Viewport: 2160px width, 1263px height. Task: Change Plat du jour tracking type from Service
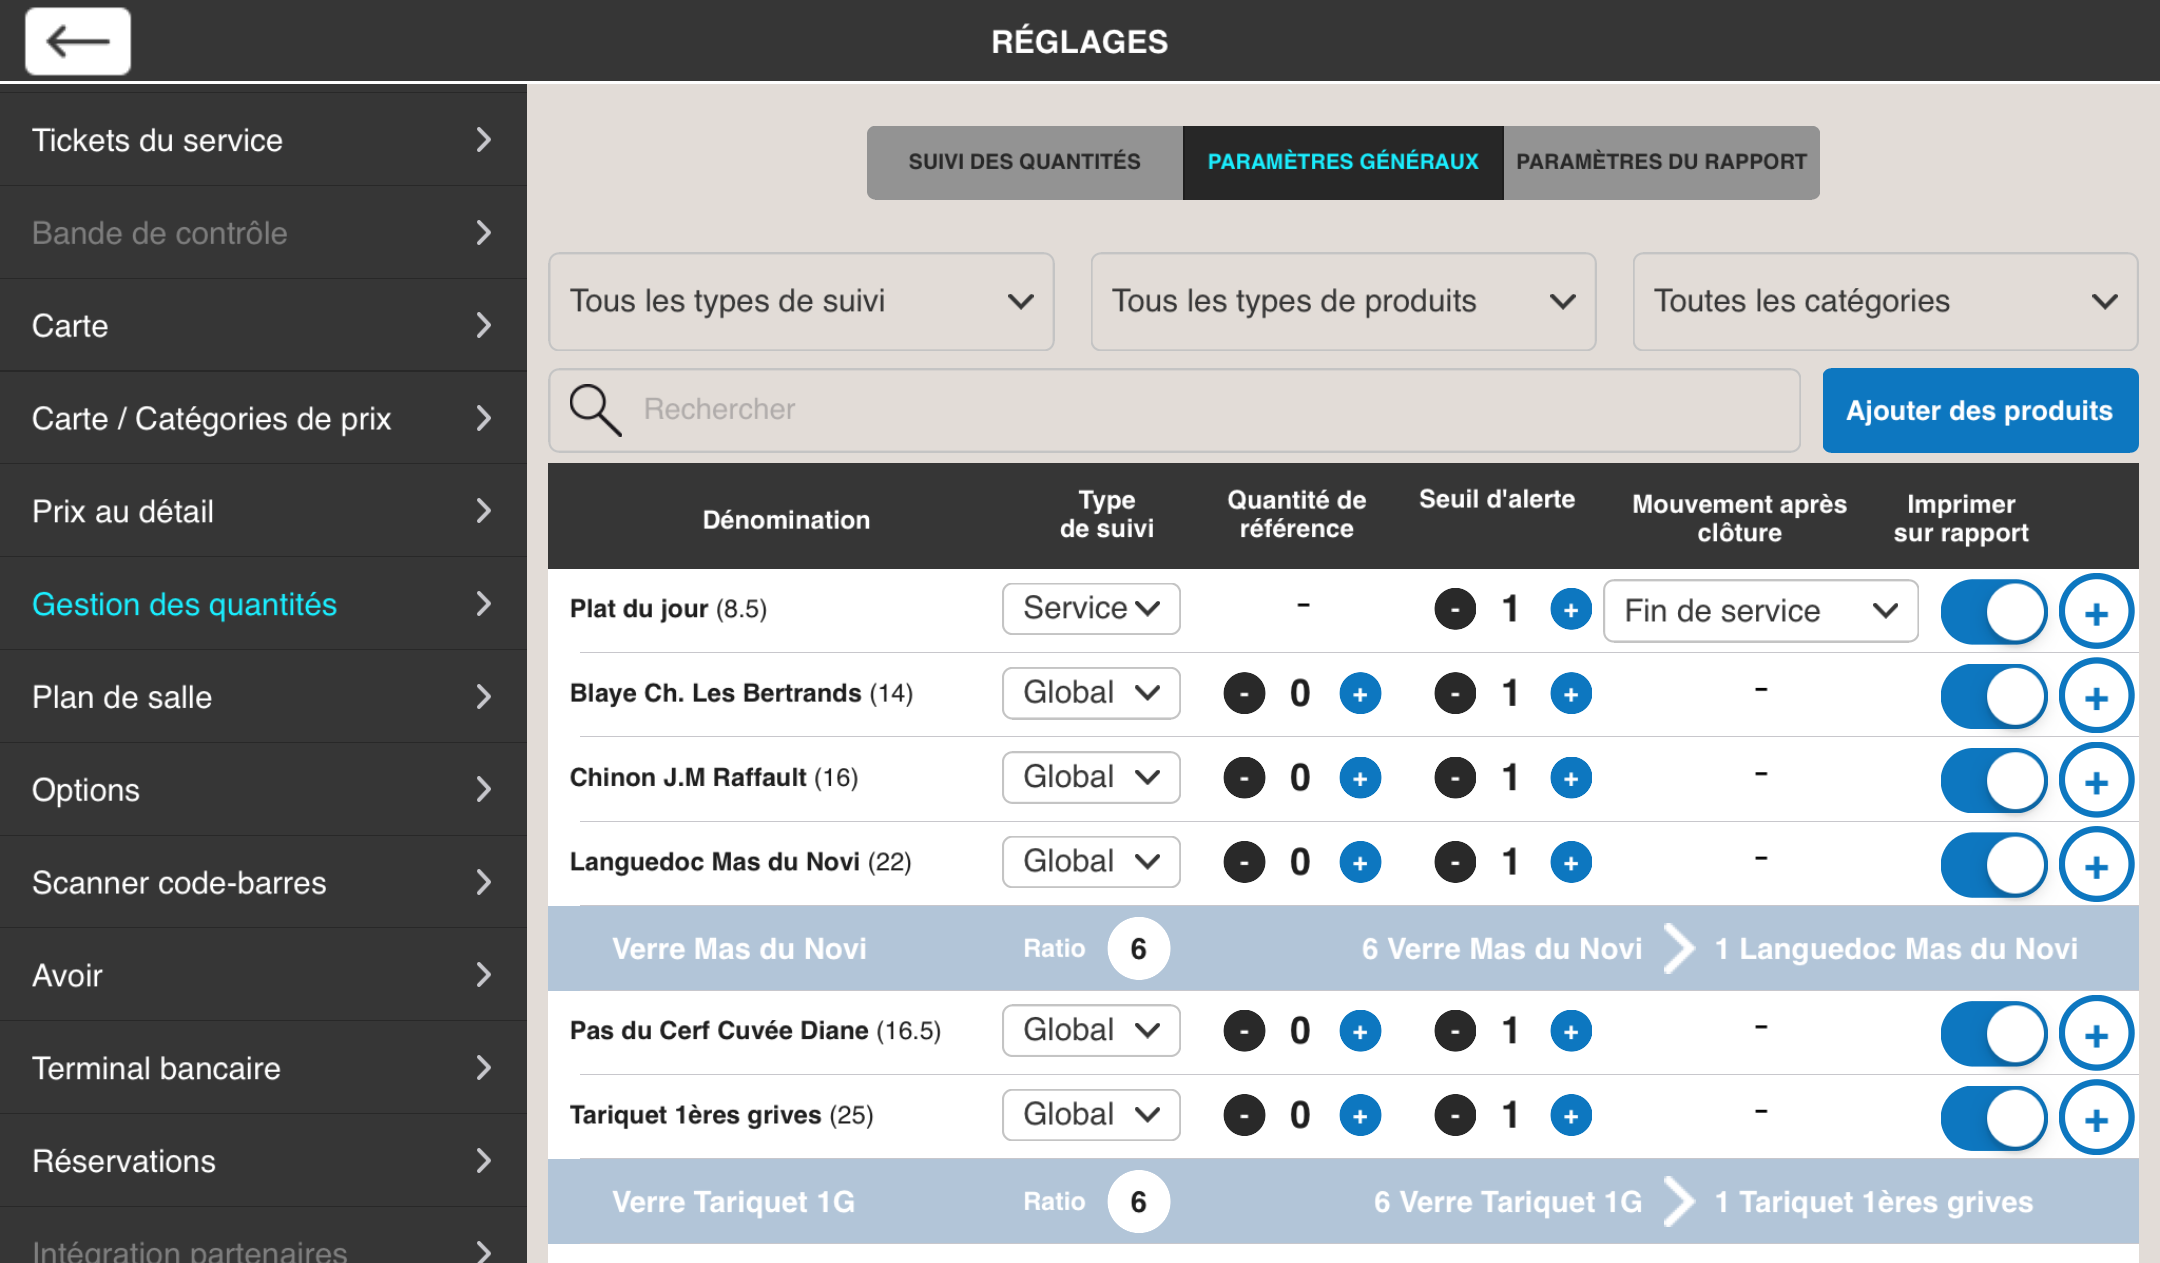tap(1091, 608)
